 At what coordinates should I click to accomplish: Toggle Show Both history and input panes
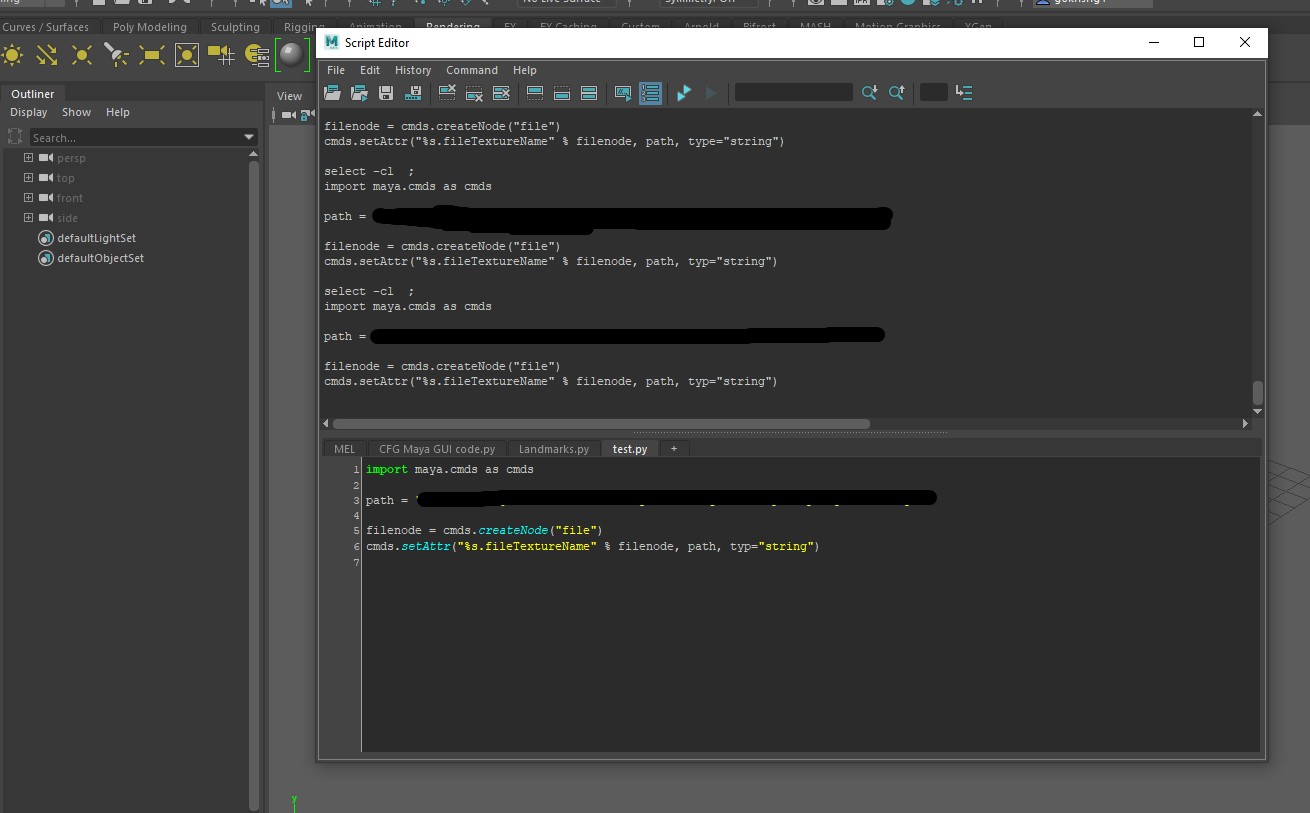[x=589, y=93]
